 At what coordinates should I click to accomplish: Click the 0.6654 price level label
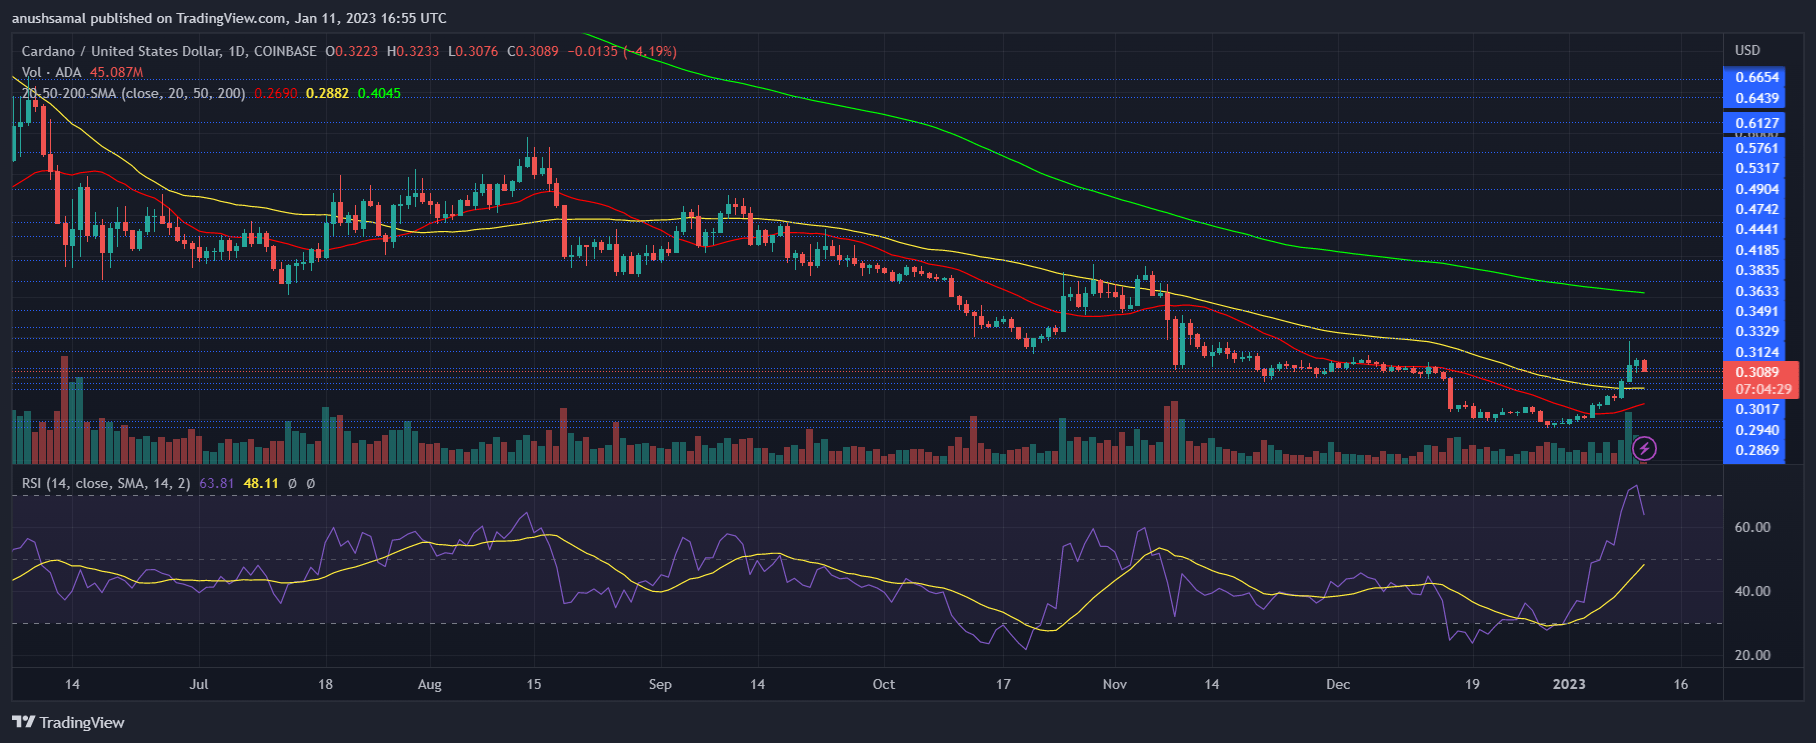click(1757, 77)
